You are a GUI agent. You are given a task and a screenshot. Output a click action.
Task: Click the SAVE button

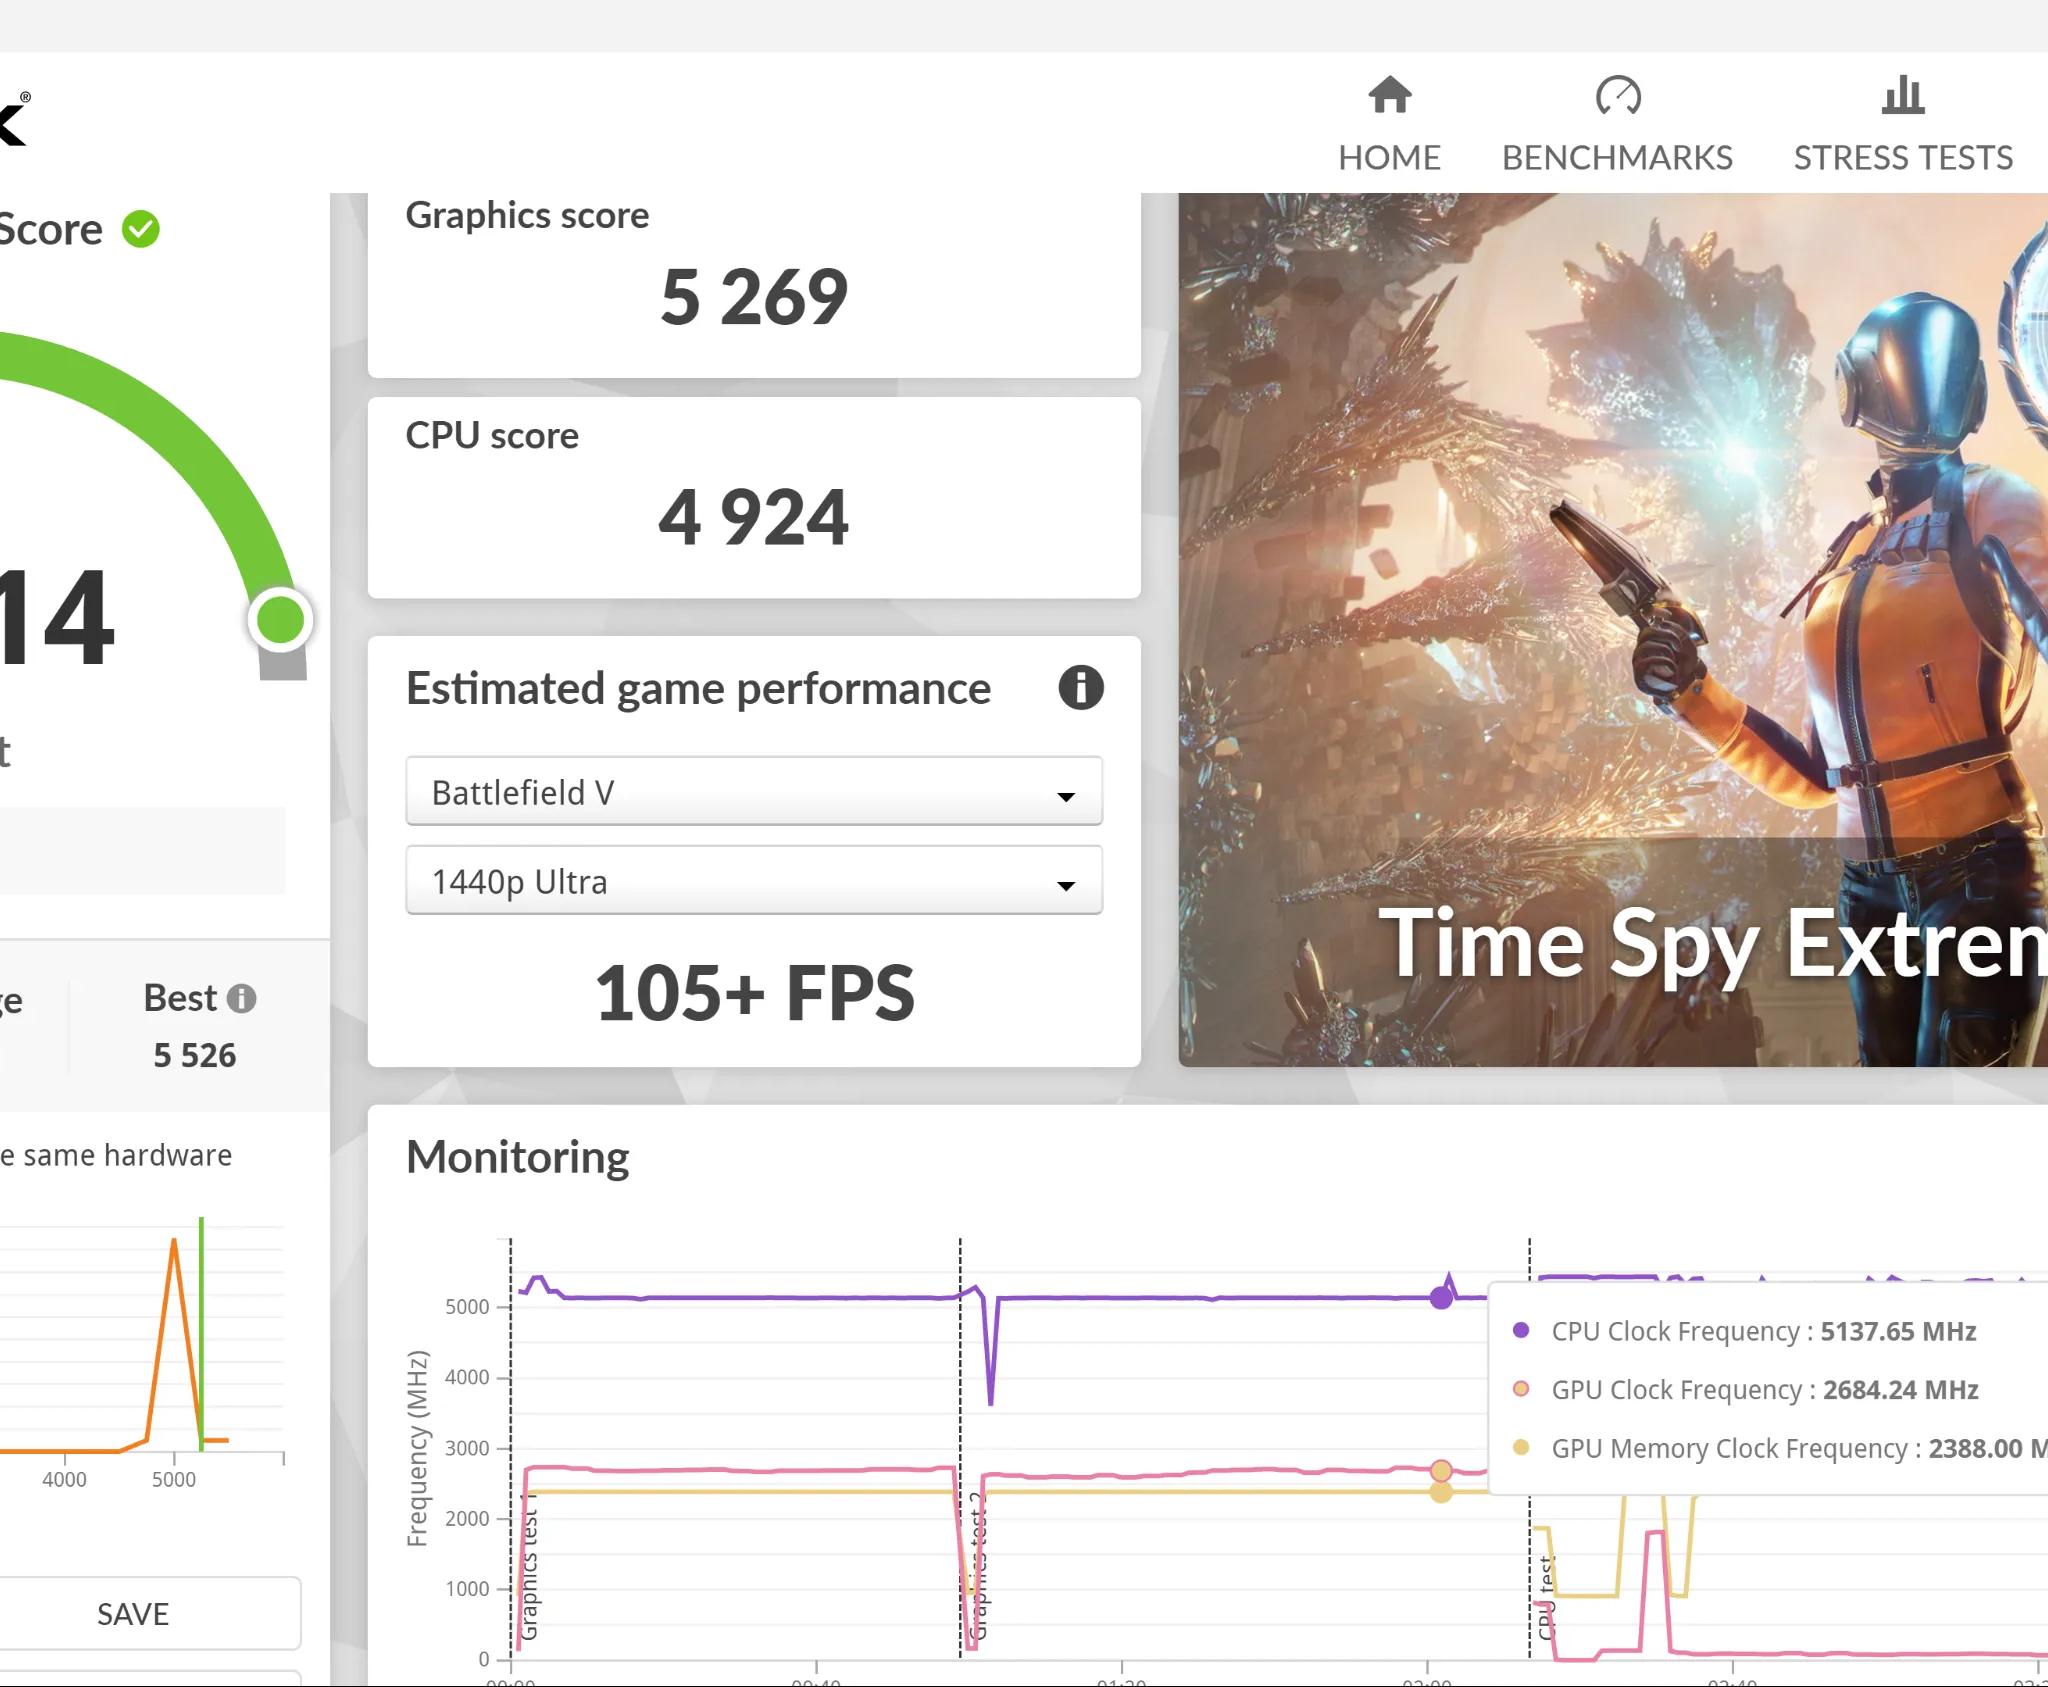point(133,1613)
